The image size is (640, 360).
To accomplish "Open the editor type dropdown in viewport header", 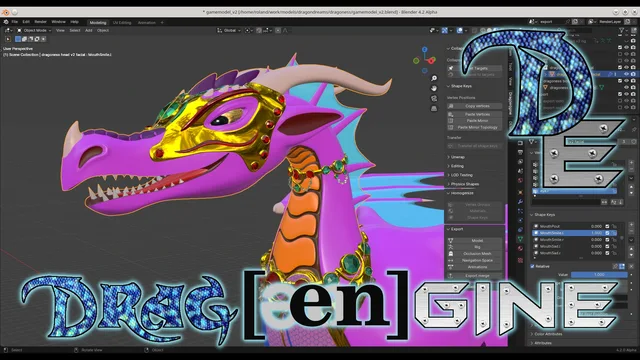I will (8, 30).
